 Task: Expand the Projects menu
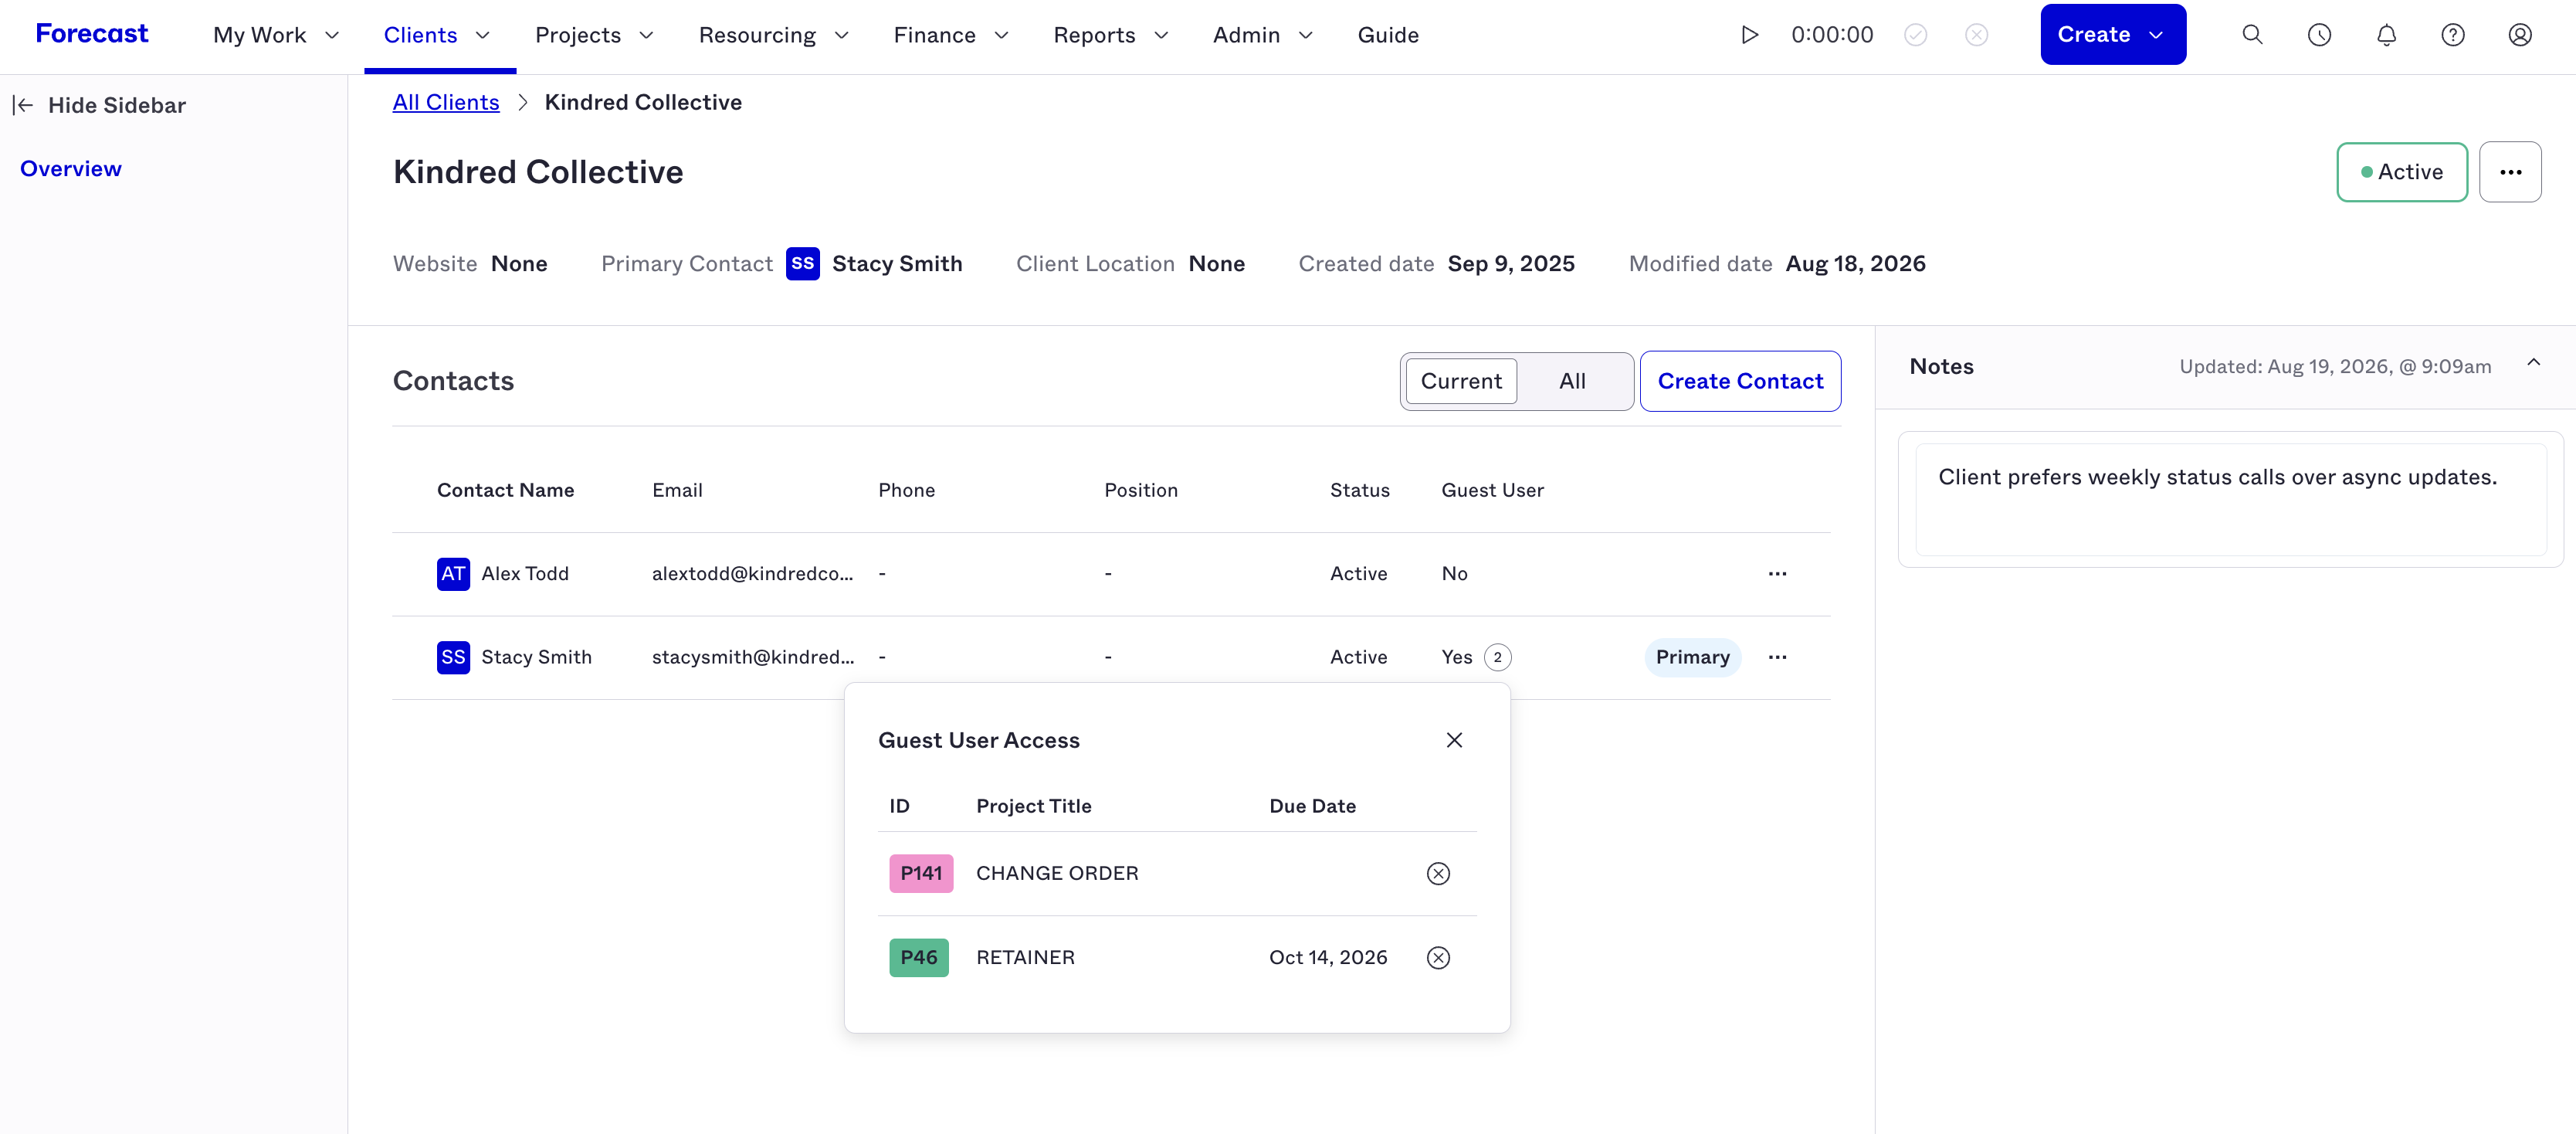594,35
